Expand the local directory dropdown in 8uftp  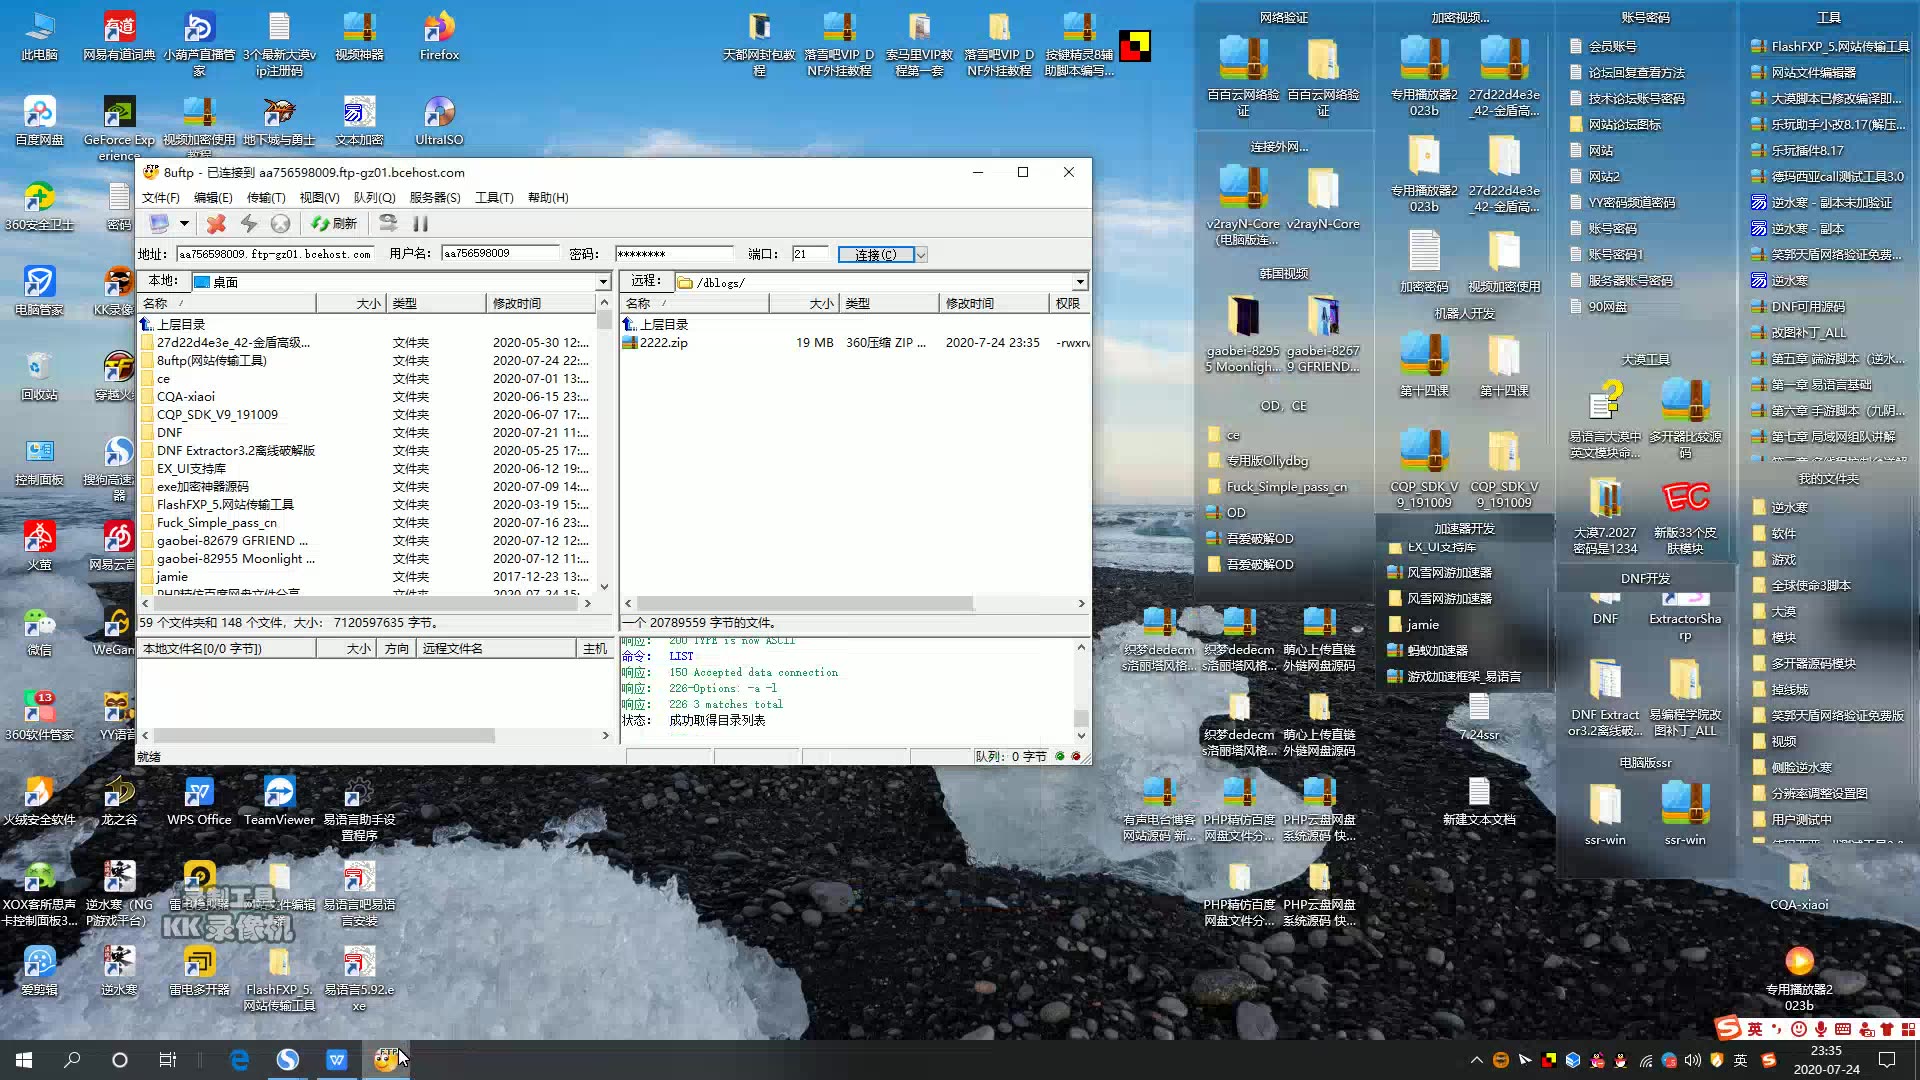pos(603,281)
